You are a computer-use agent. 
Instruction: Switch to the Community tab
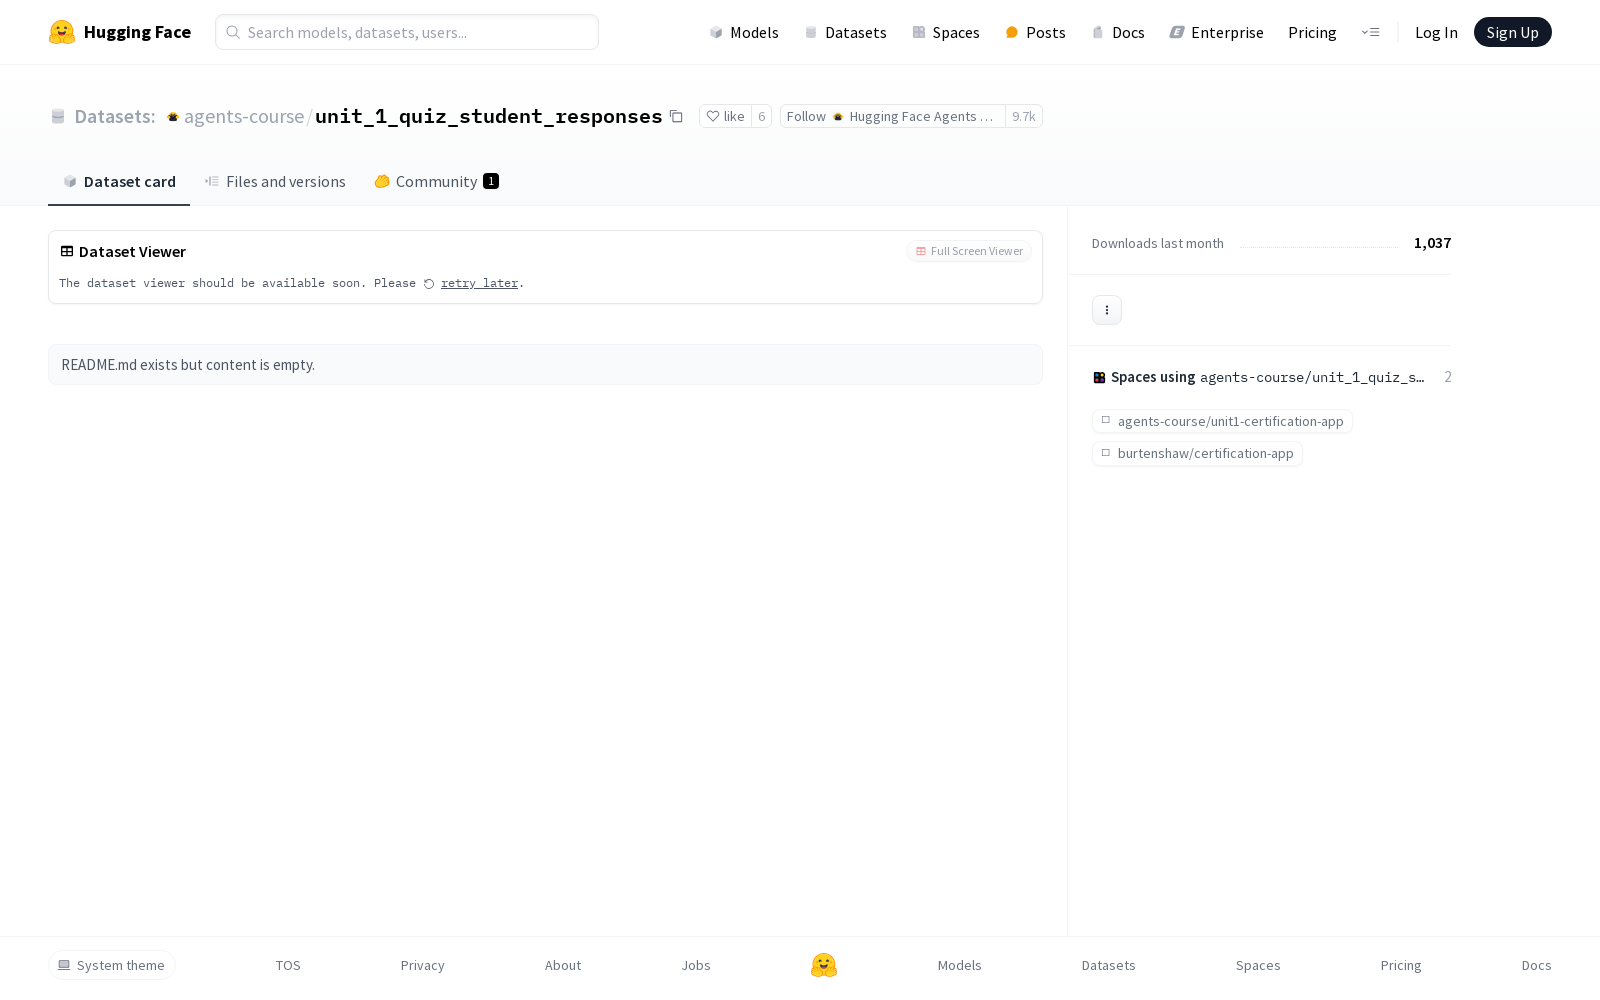(436, 181)
